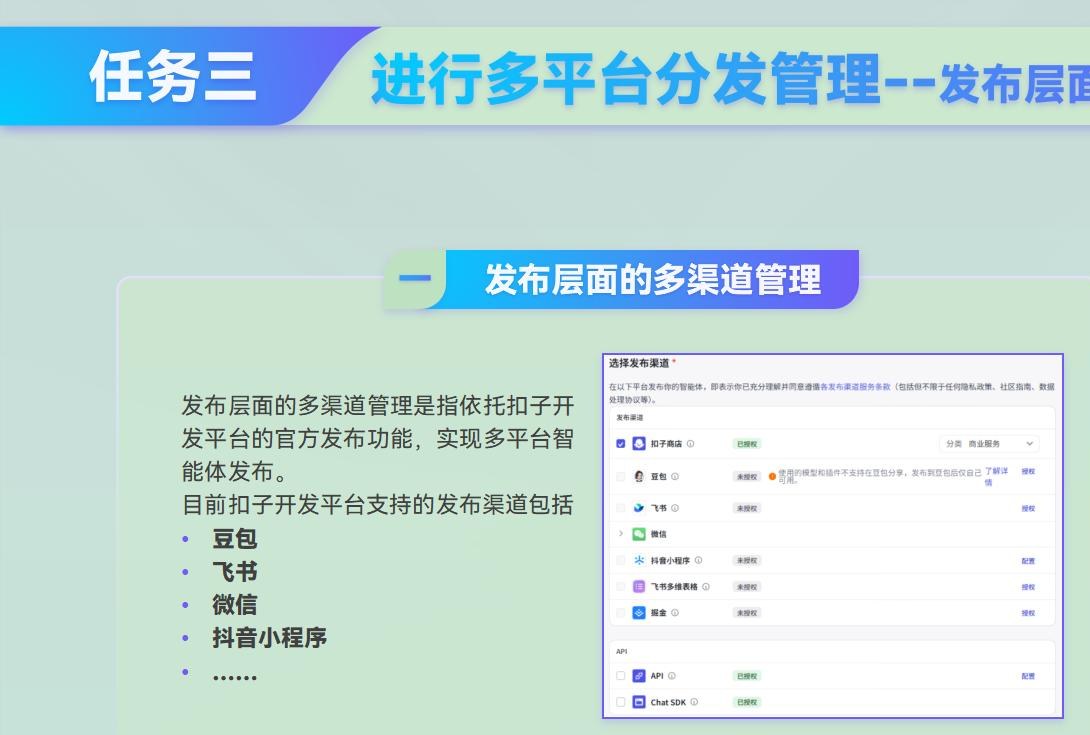Image resolution: width=1090 pixels, height=735 pixels.
Task: Enable the API checkbox
Action: (621, 676)
